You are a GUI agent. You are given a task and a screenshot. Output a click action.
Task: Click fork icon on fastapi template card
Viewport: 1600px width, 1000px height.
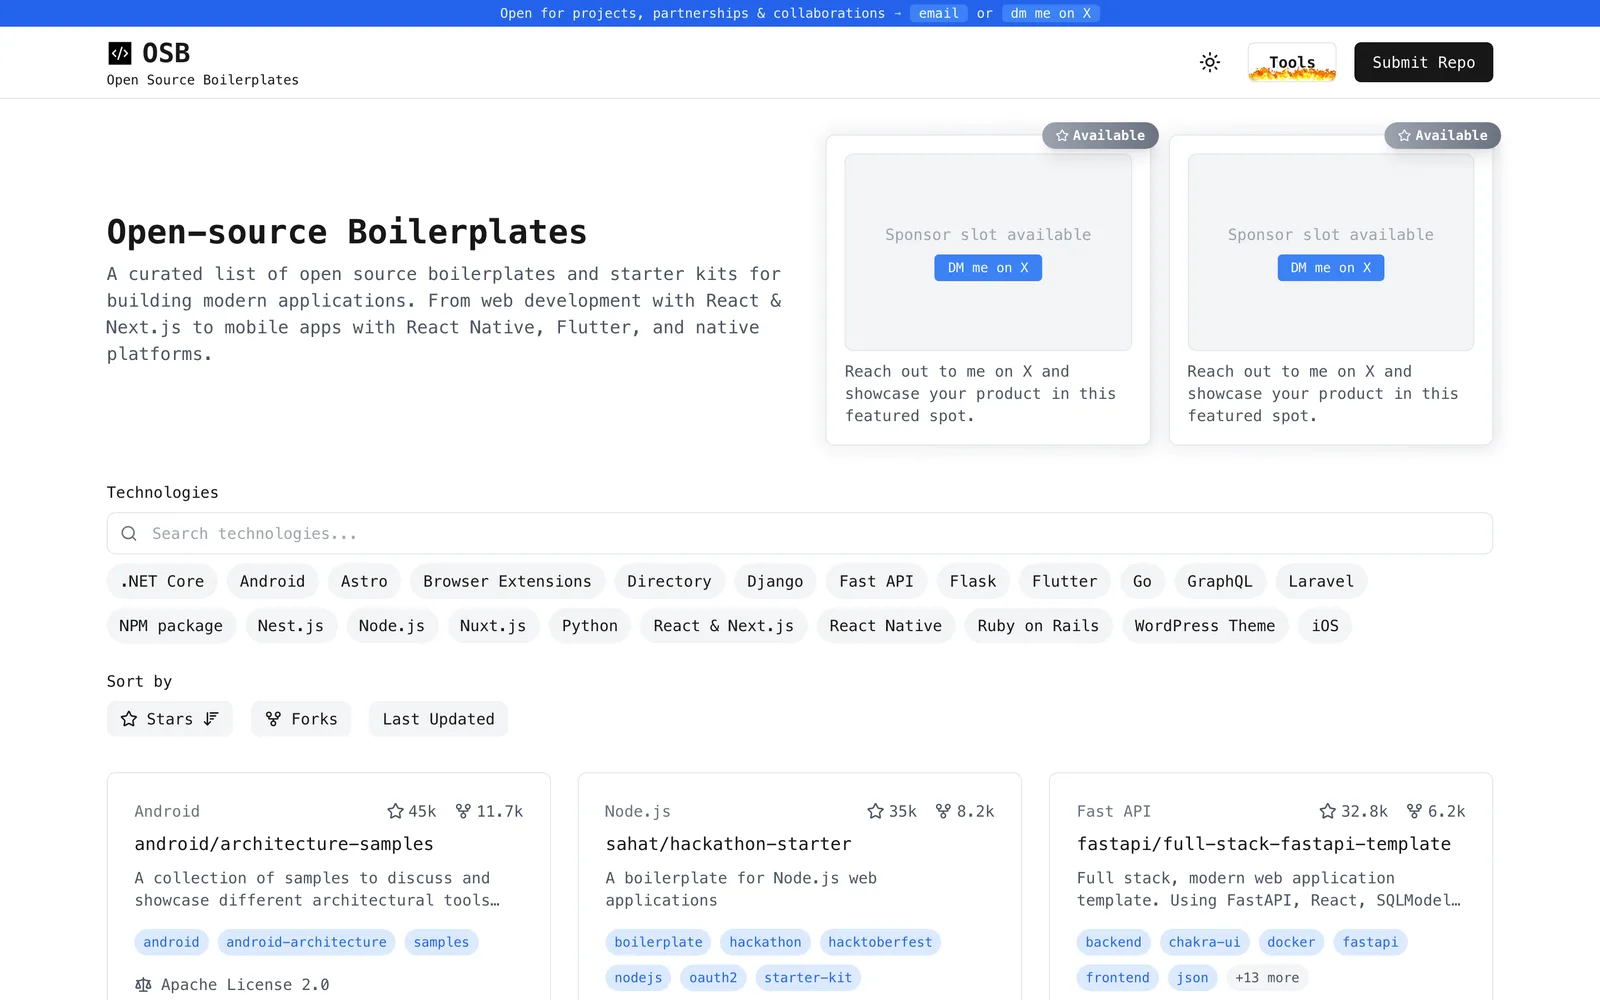pos(1414,811)
